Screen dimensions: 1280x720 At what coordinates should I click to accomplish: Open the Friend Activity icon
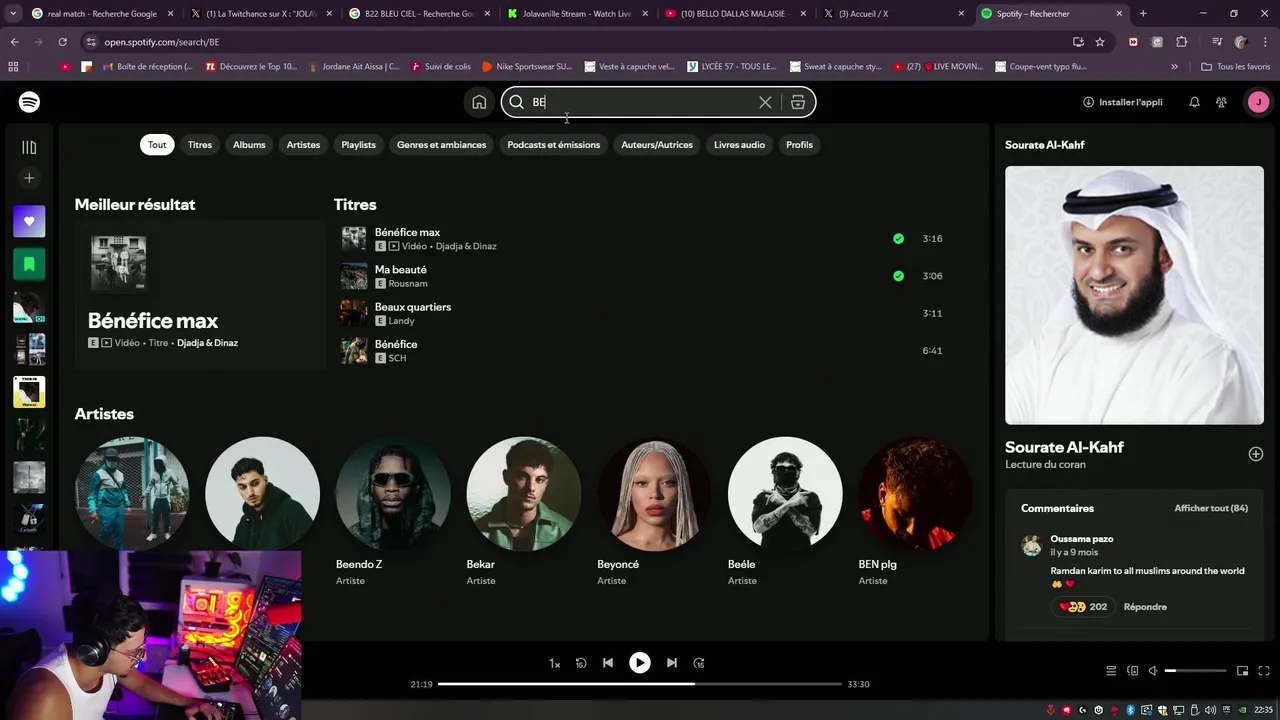[x=1221, y=102]
